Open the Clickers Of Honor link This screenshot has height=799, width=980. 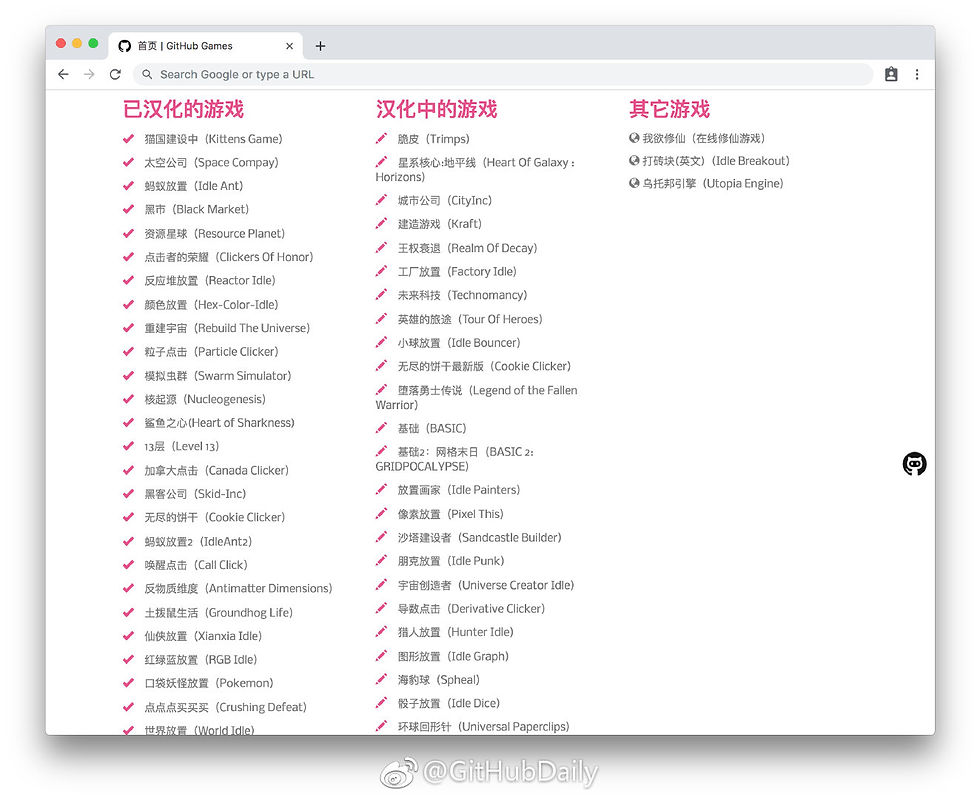229,257
